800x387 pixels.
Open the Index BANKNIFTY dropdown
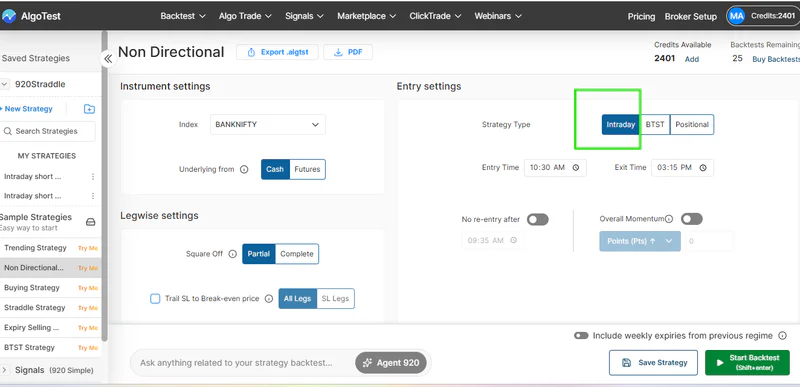pos(268,124)
